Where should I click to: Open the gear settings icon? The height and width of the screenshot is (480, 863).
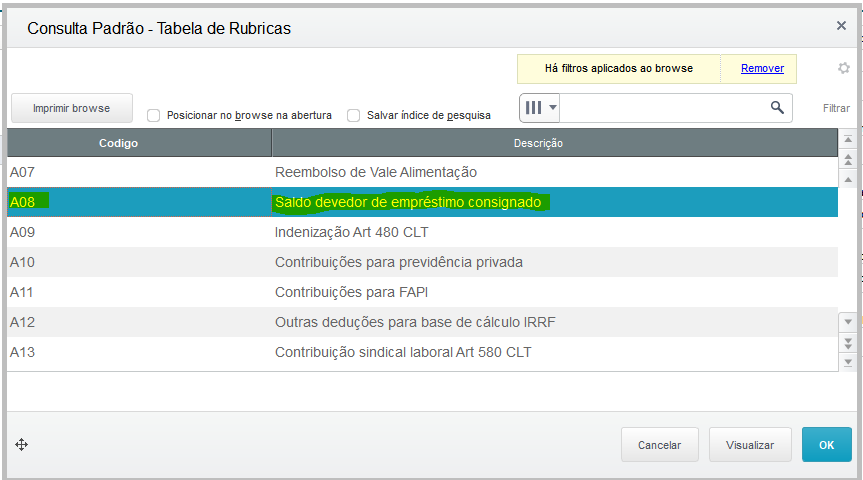tap(844, 68)
